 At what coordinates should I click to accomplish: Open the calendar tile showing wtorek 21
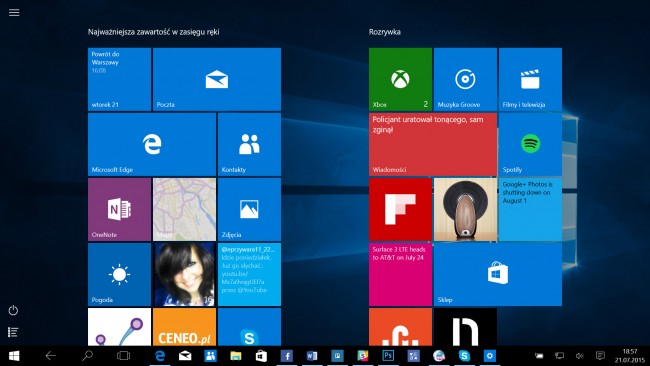click(x=119, y=79)
